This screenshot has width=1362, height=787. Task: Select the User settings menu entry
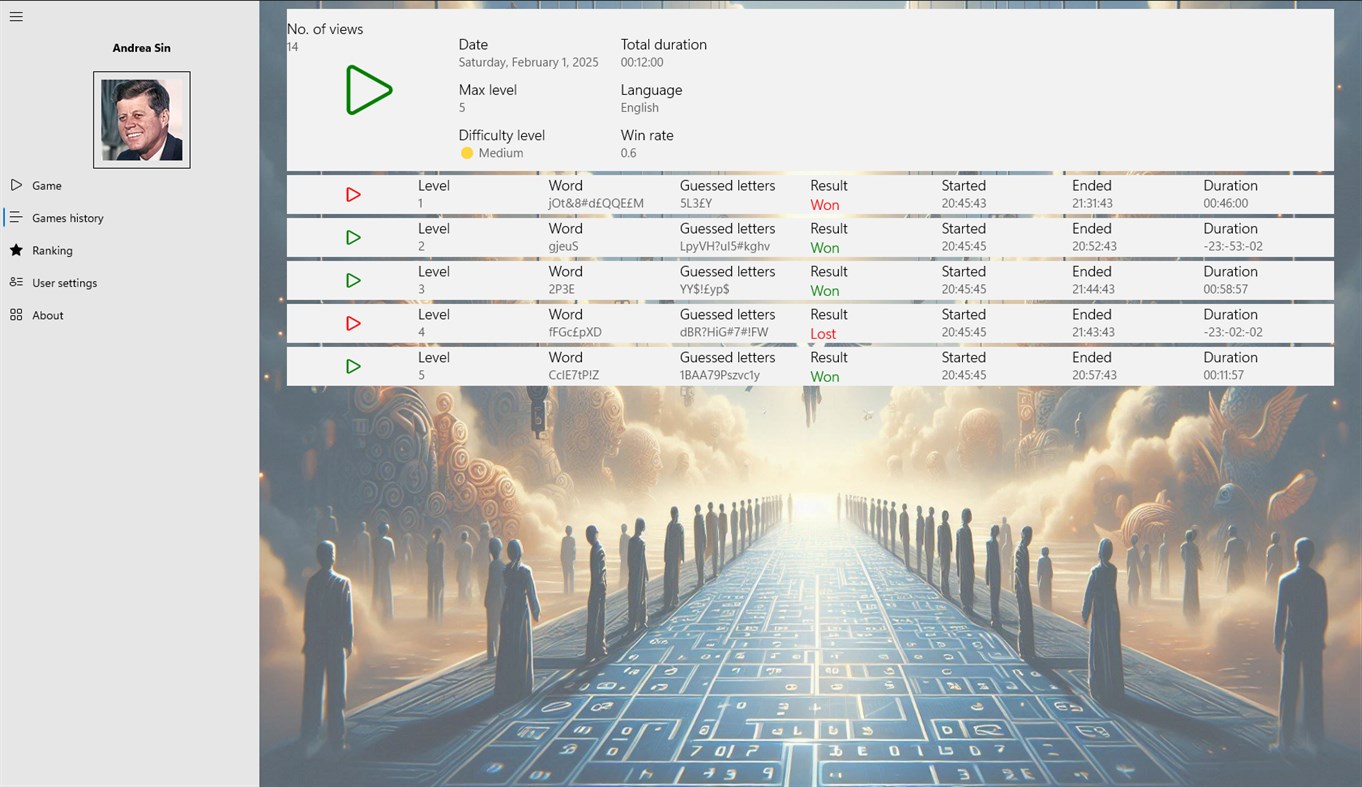[65, 282]
